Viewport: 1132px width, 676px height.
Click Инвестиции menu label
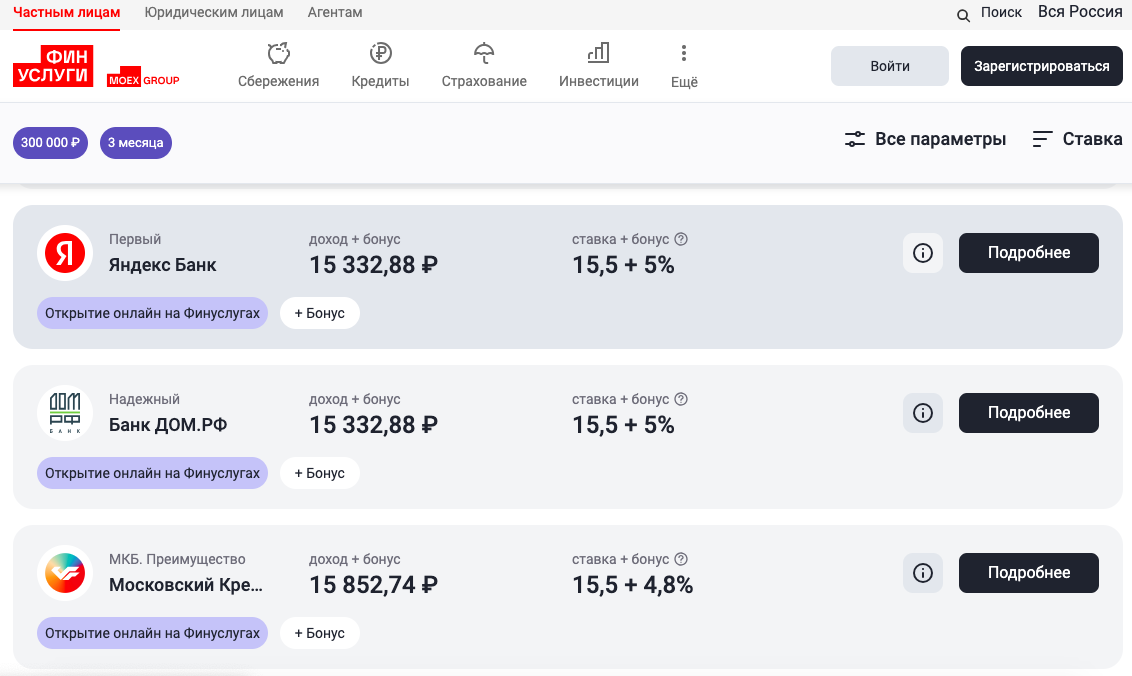(598, 81)
